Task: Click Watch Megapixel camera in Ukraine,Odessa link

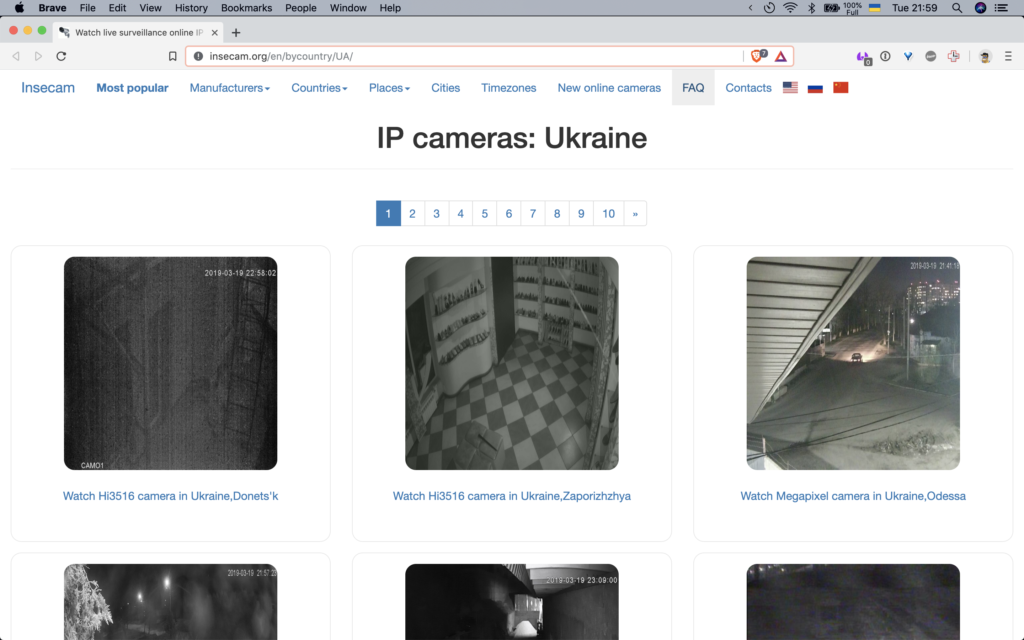Action: (x=853, y=496)
